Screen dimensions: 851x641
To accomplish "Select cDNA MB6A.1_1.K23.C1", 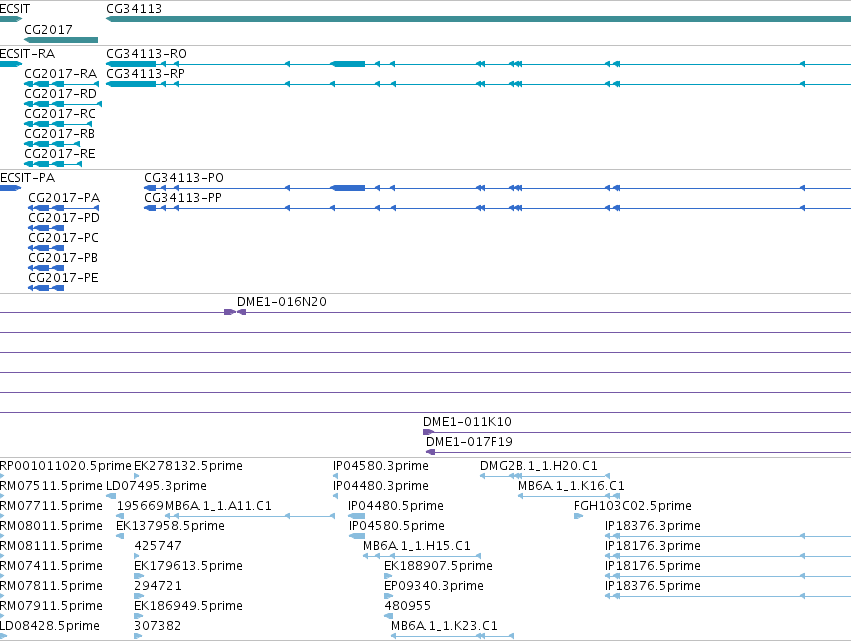I will point(444,626).
